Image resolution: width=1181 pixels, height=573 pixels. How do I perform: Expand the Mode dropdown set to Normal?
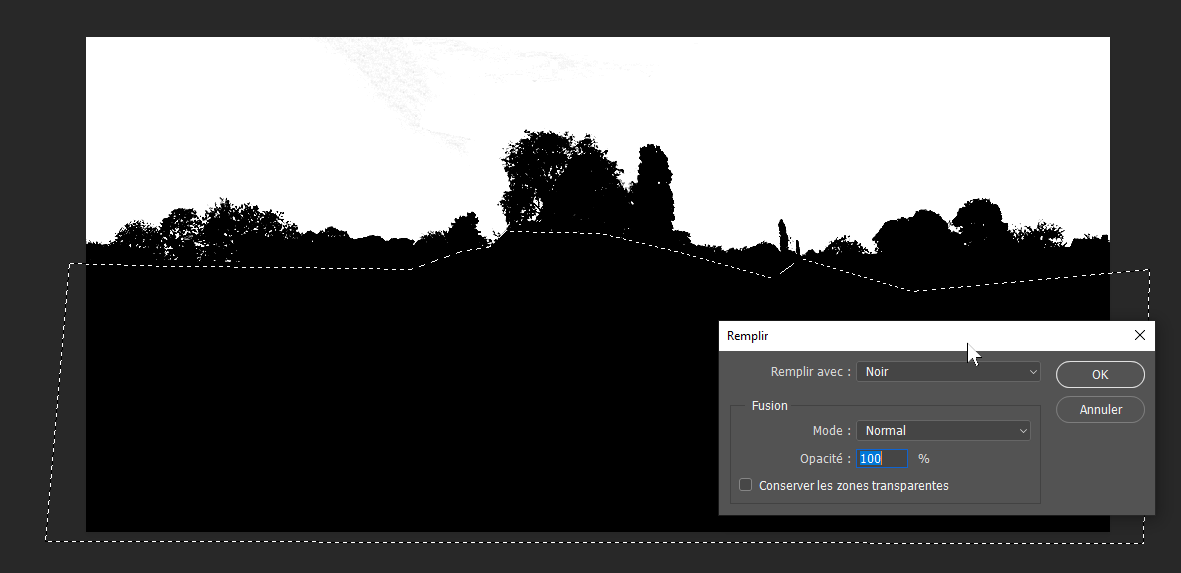(x=942, y=431)
